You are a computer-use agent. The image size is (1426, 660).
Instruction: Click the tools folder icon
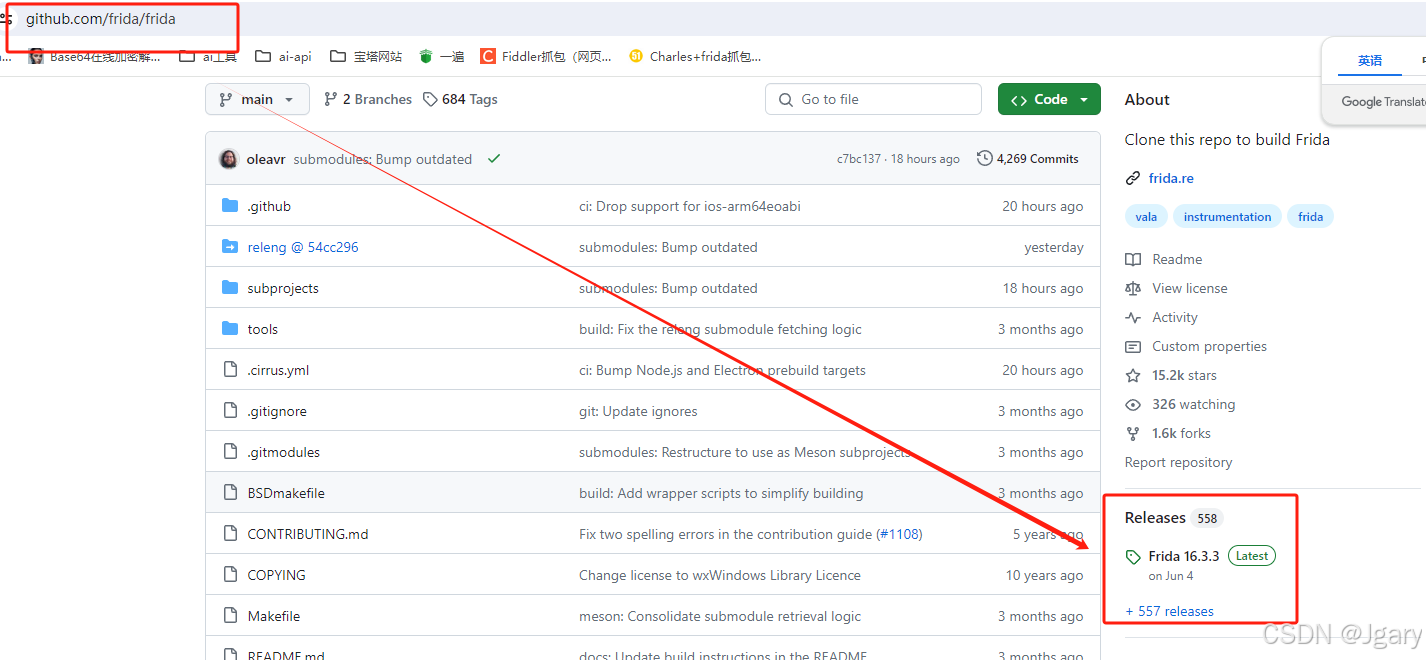(230, 329)
